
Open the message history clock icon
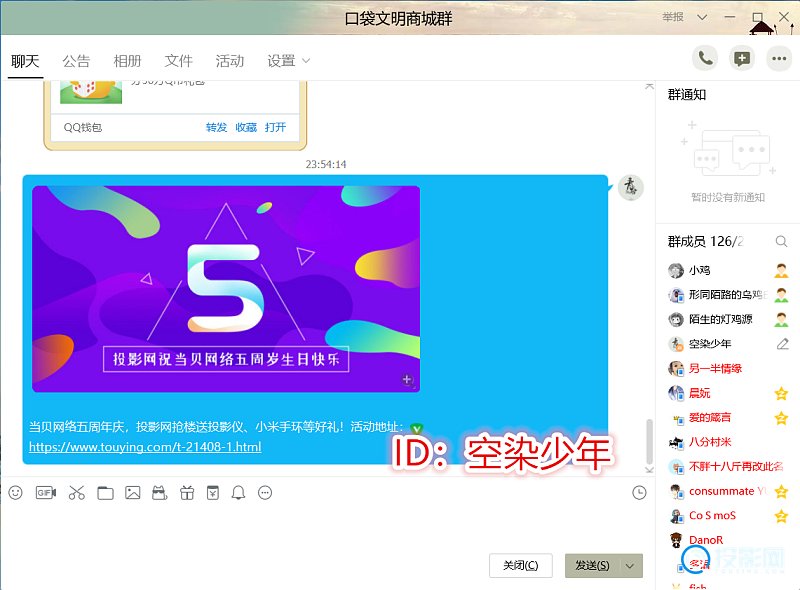click(x=639, y=493)
